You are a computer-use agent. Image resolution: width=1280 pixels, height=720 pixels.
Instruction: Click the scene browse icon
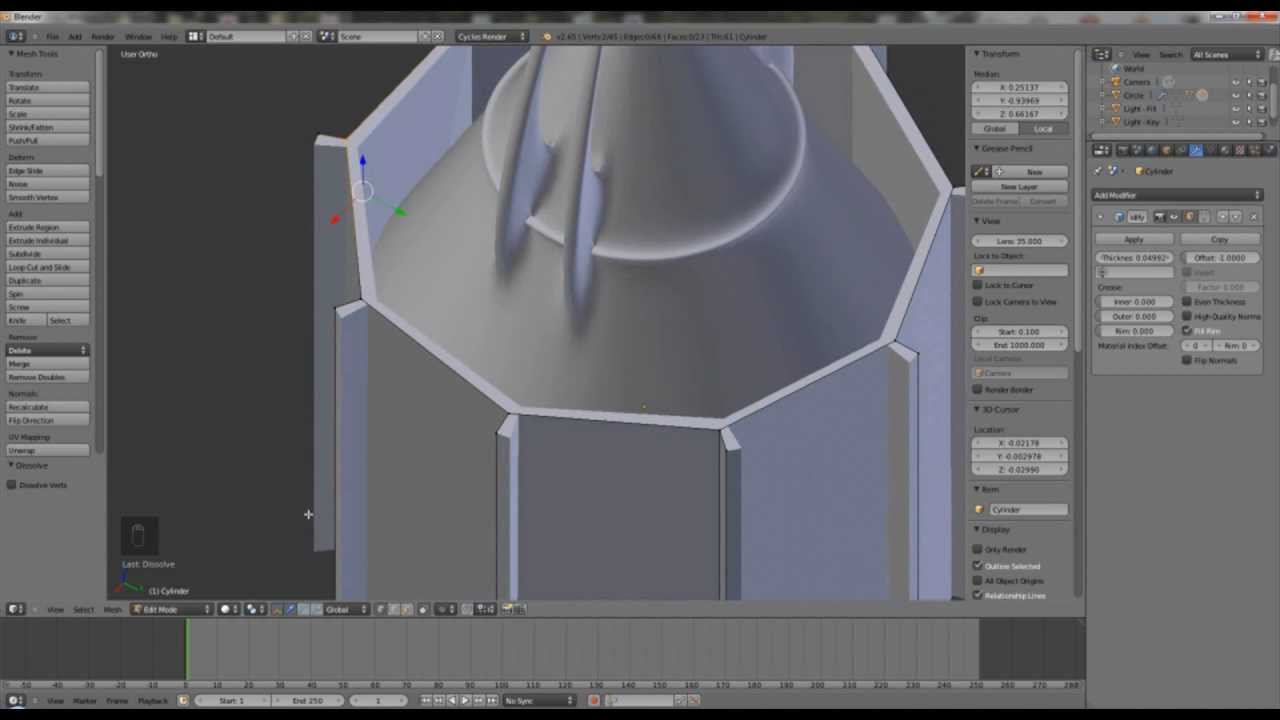coord(326,36)
